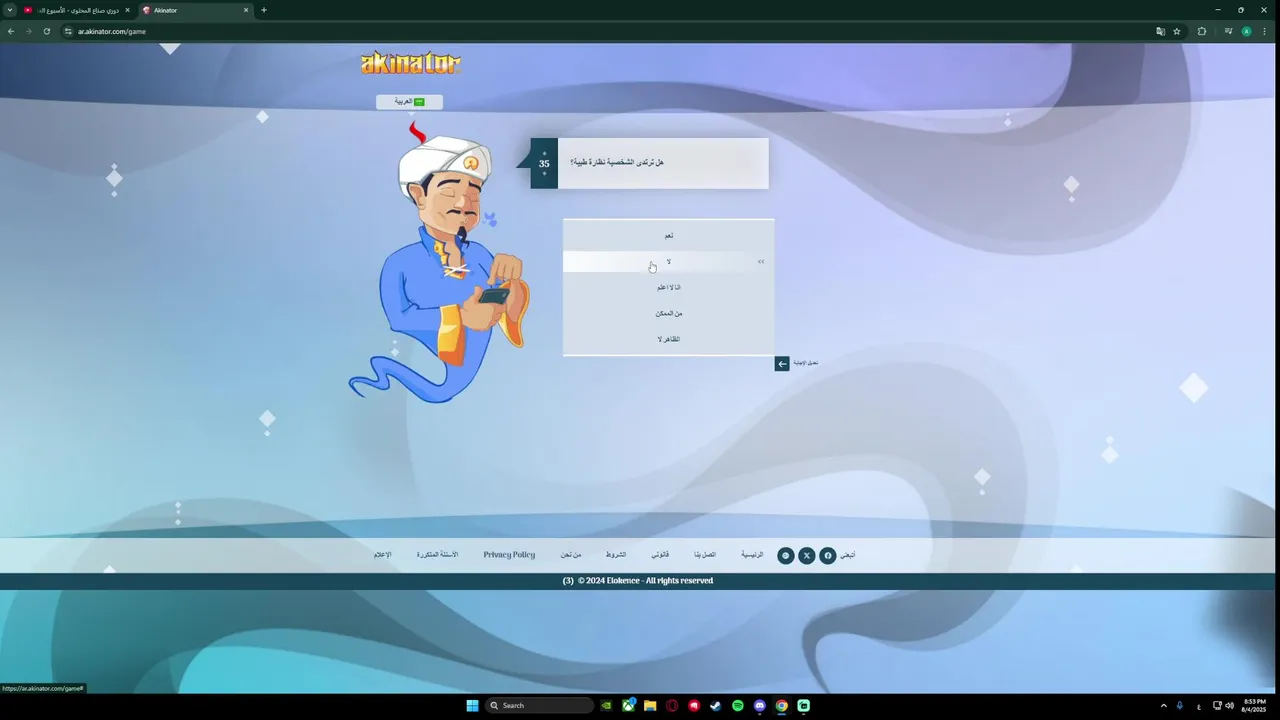Open the 'الشروط' footer link
Viewport: 1280px width, 720px height.
(616, 555)
